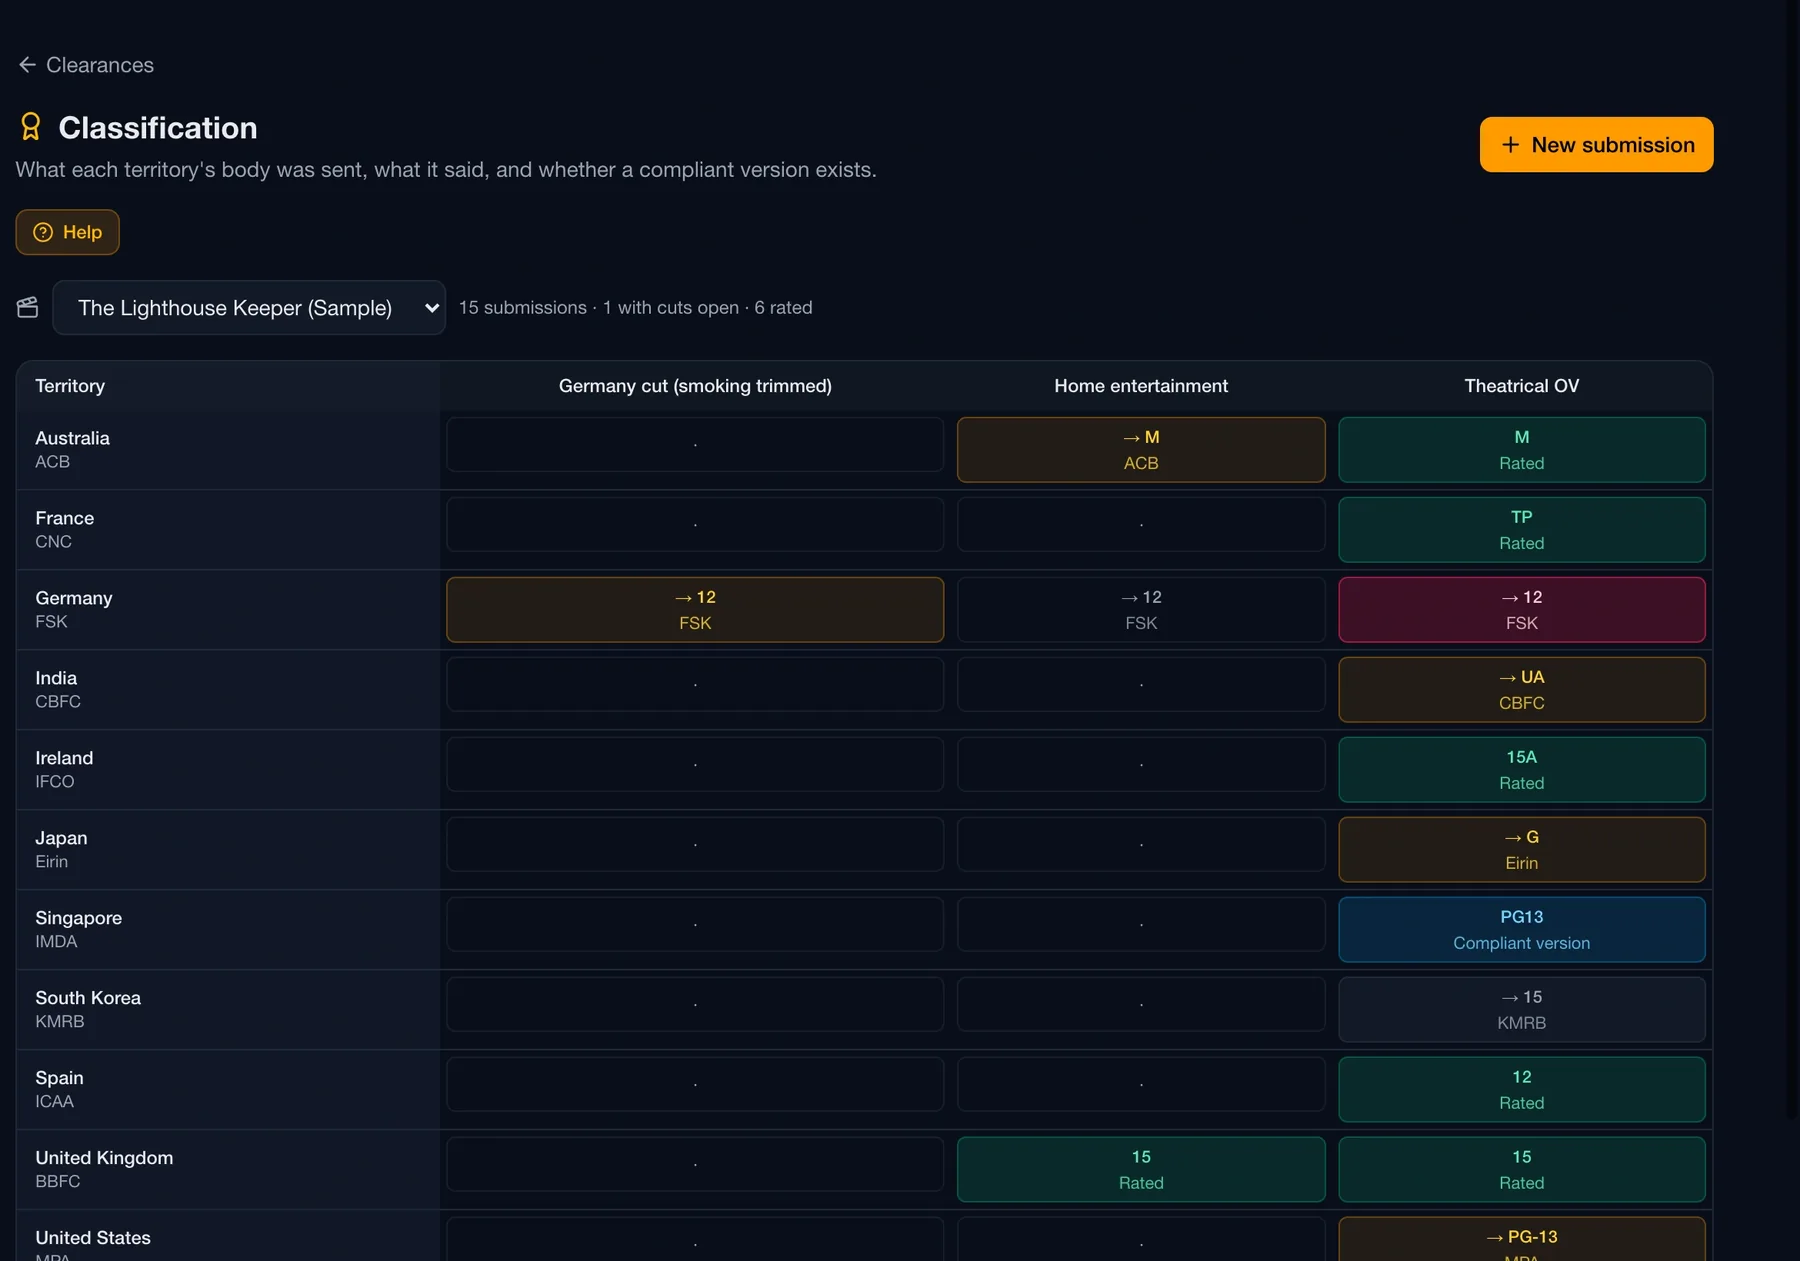Open Germany Home entertainment → 12 FSK cell
Screen dimensions: 1800x1261
[x=1141, y=610]
